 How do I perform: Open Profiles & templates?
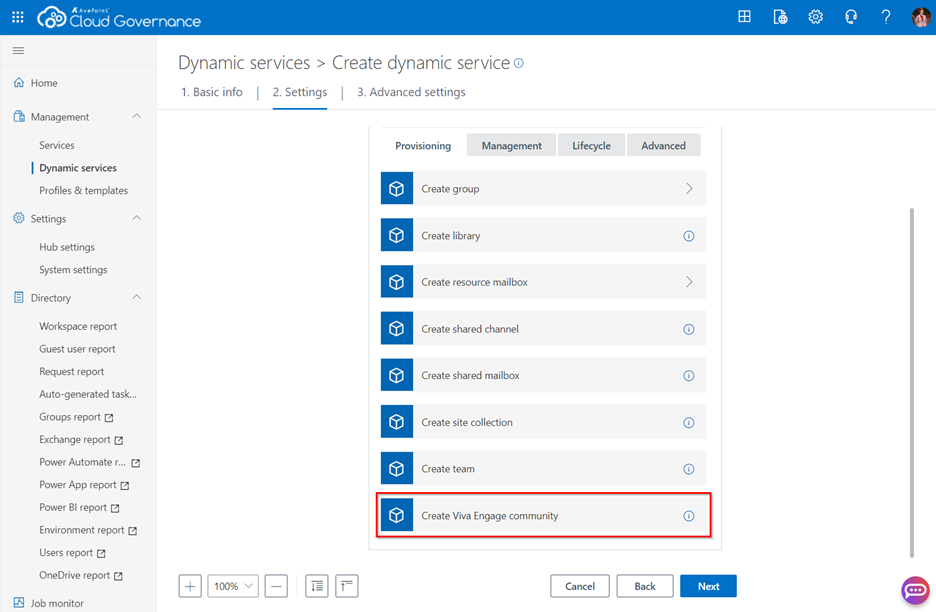[84, 190]
